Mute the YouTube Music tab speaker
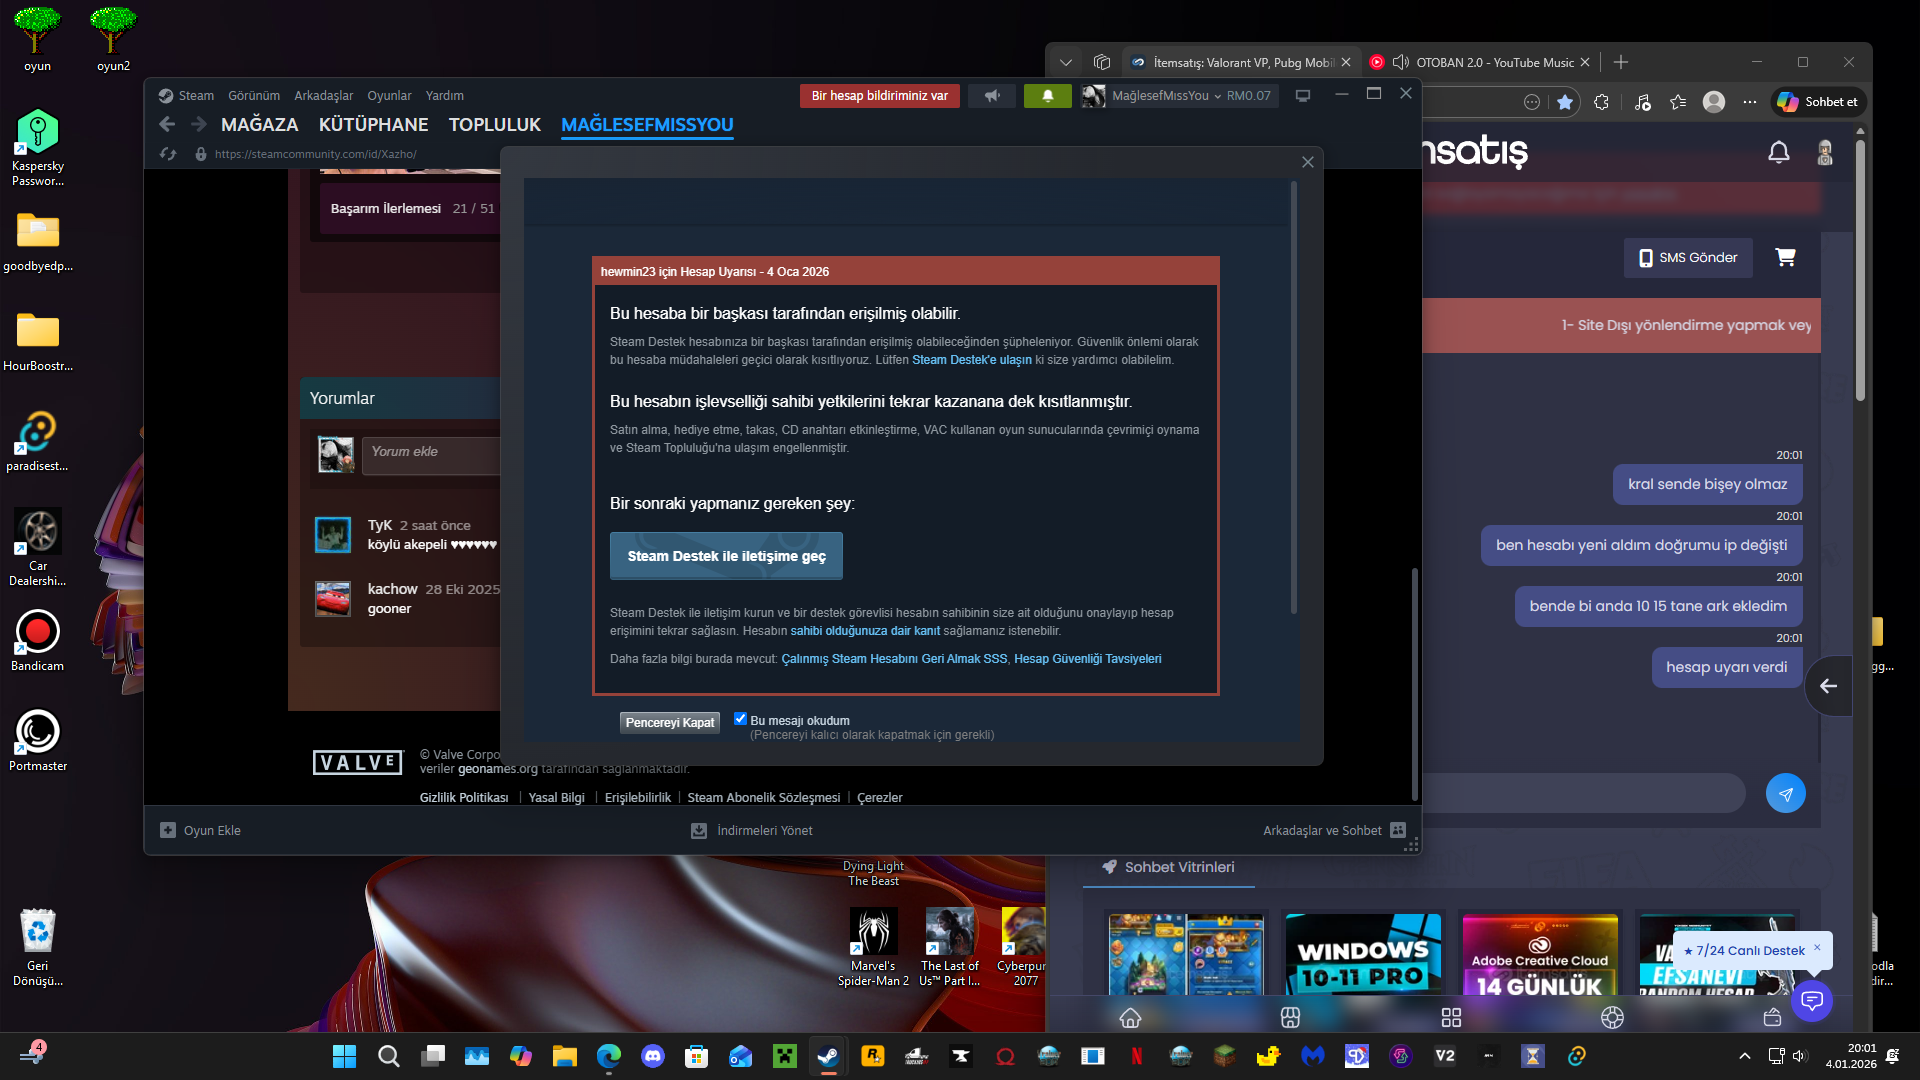 pyautogui.click(x=1401, y=62)
